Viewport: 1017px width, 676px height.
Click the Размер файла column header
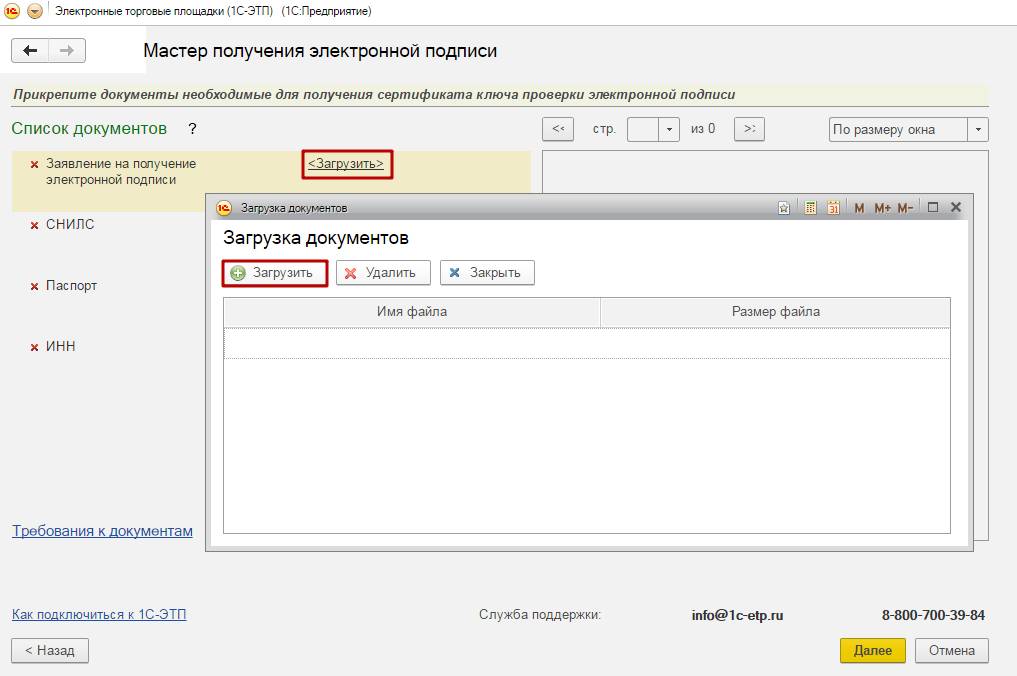(x=776, y=311)
